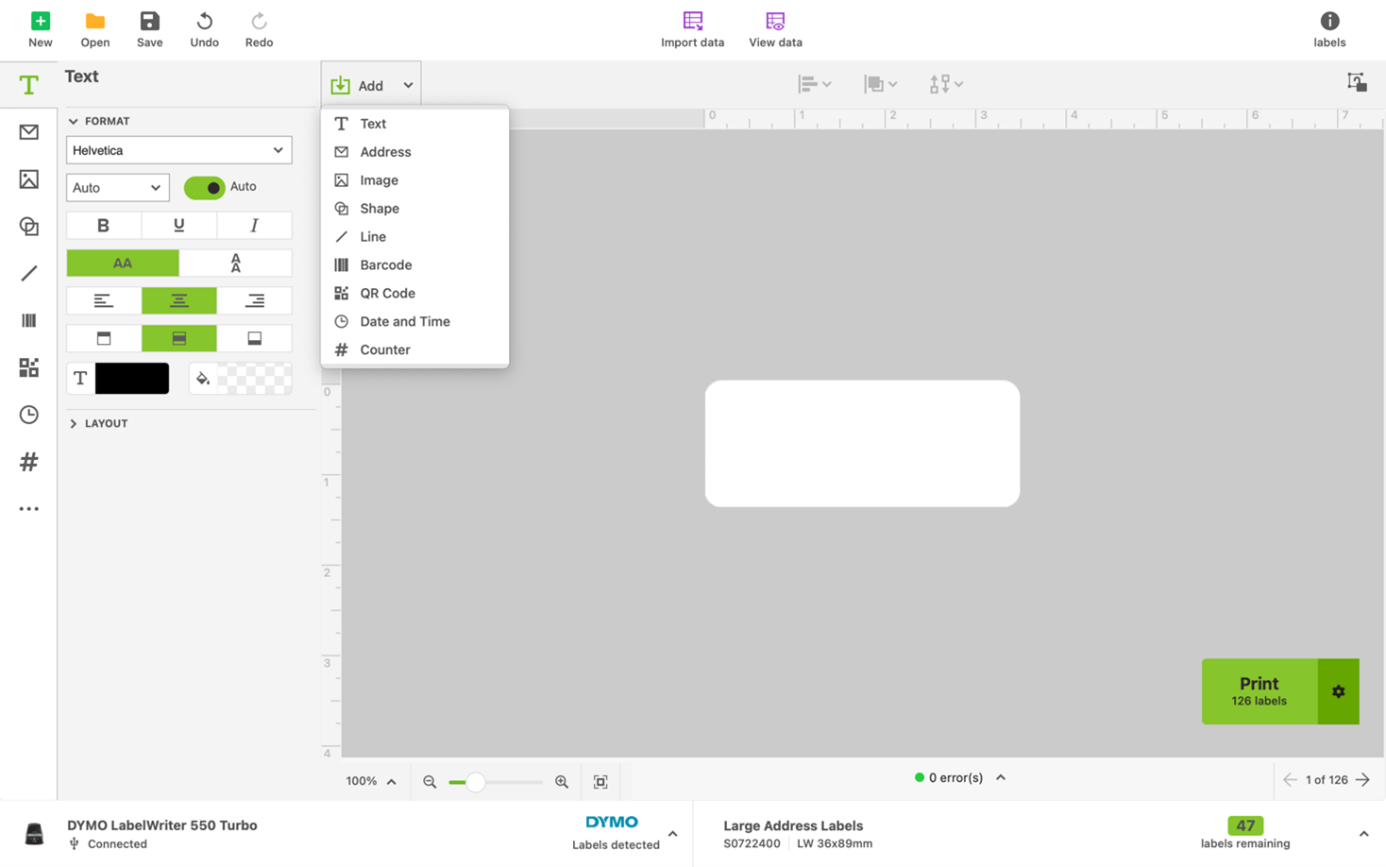Expand the Large Address Labels panel
Viewport: 1386px width, 867px height.
point(1363,834)
